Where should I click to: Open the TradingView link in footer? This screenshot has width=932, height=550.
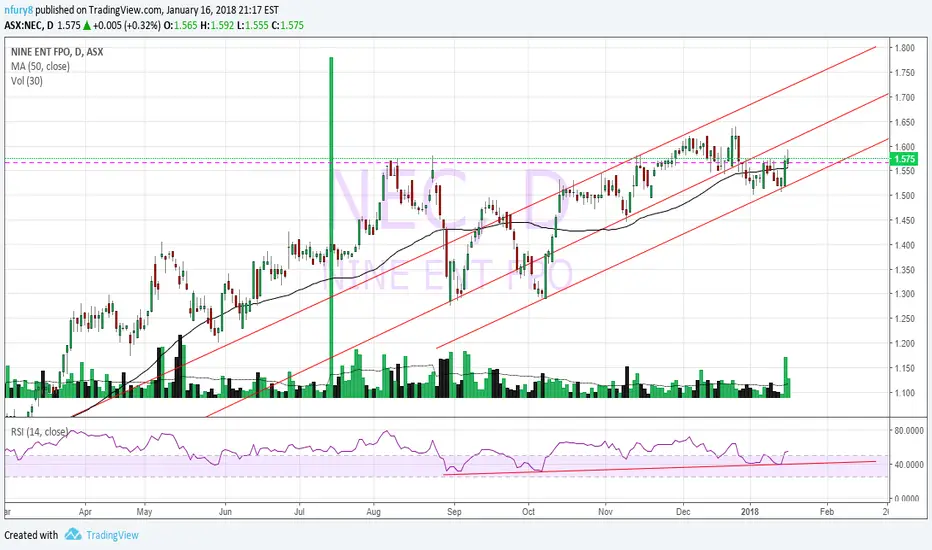[x=112, y=535]
